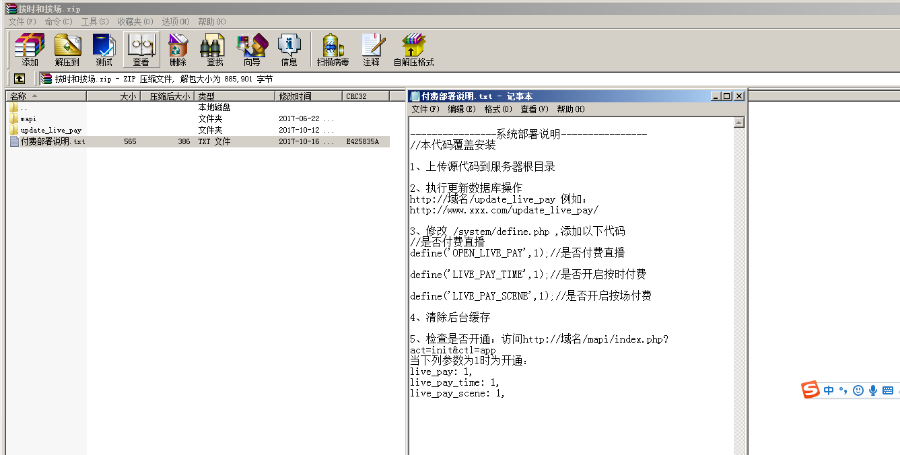
Task: Select the 付费部署说明.txt file row
Action: pos(198,141)
